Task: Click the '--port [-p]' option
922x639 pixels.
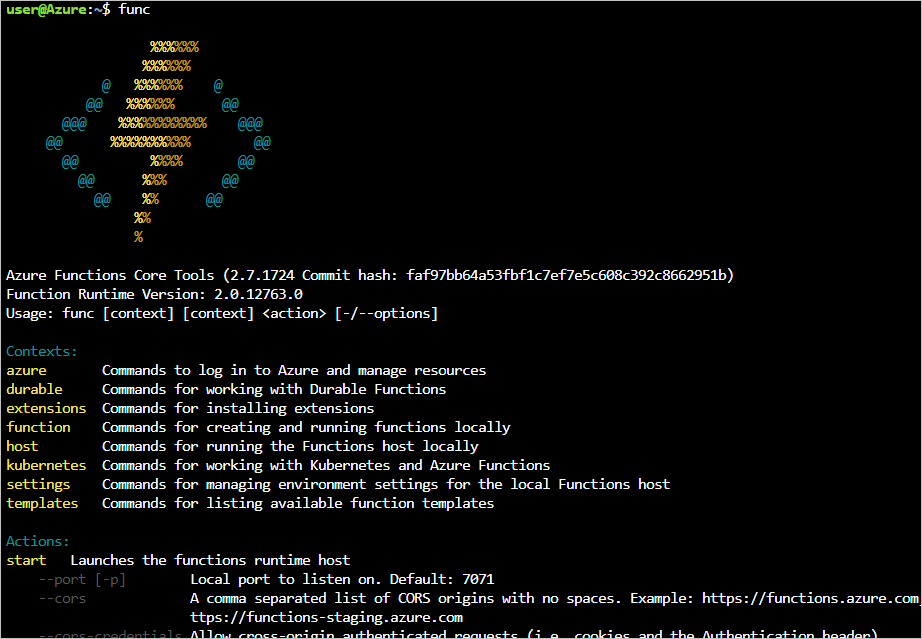Action: pos(82,580)
